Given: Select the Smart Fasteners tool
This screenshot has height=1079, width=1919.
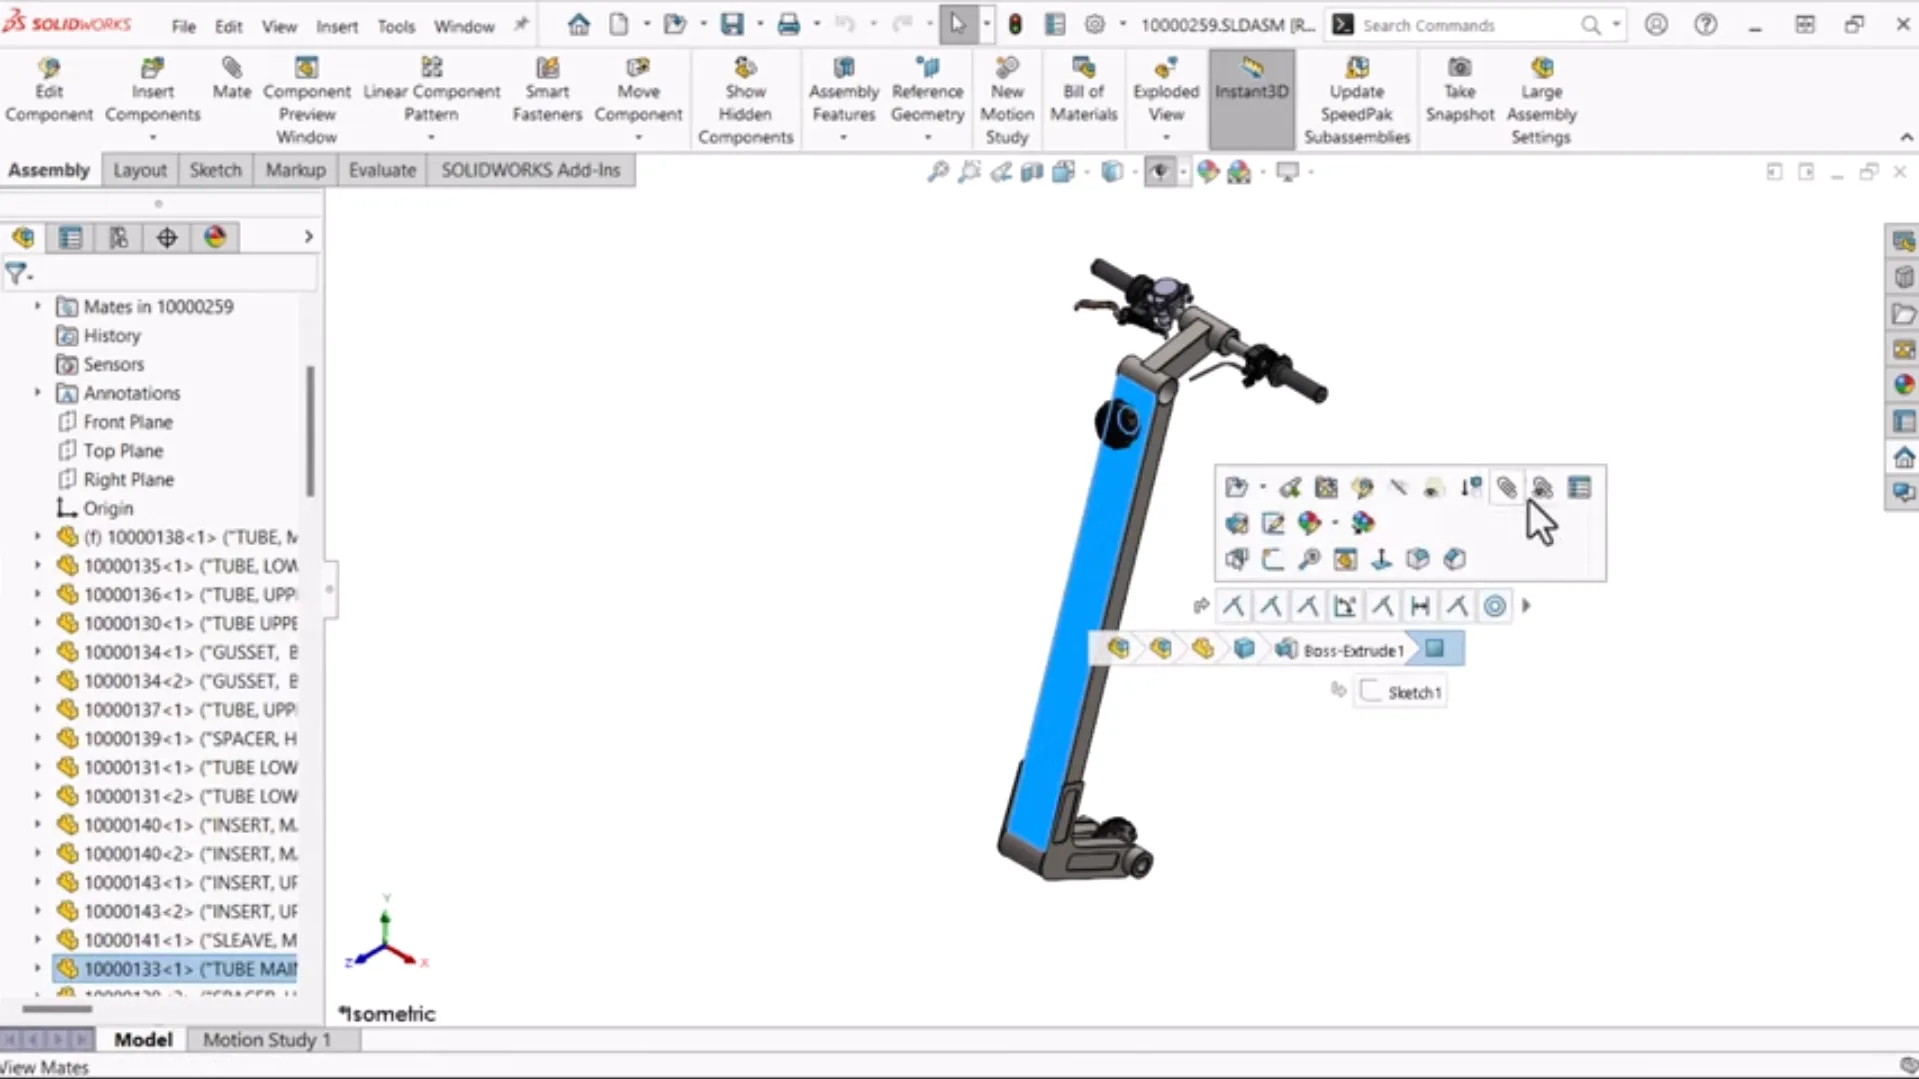Looking at the screenshot, I should [547, 90].
